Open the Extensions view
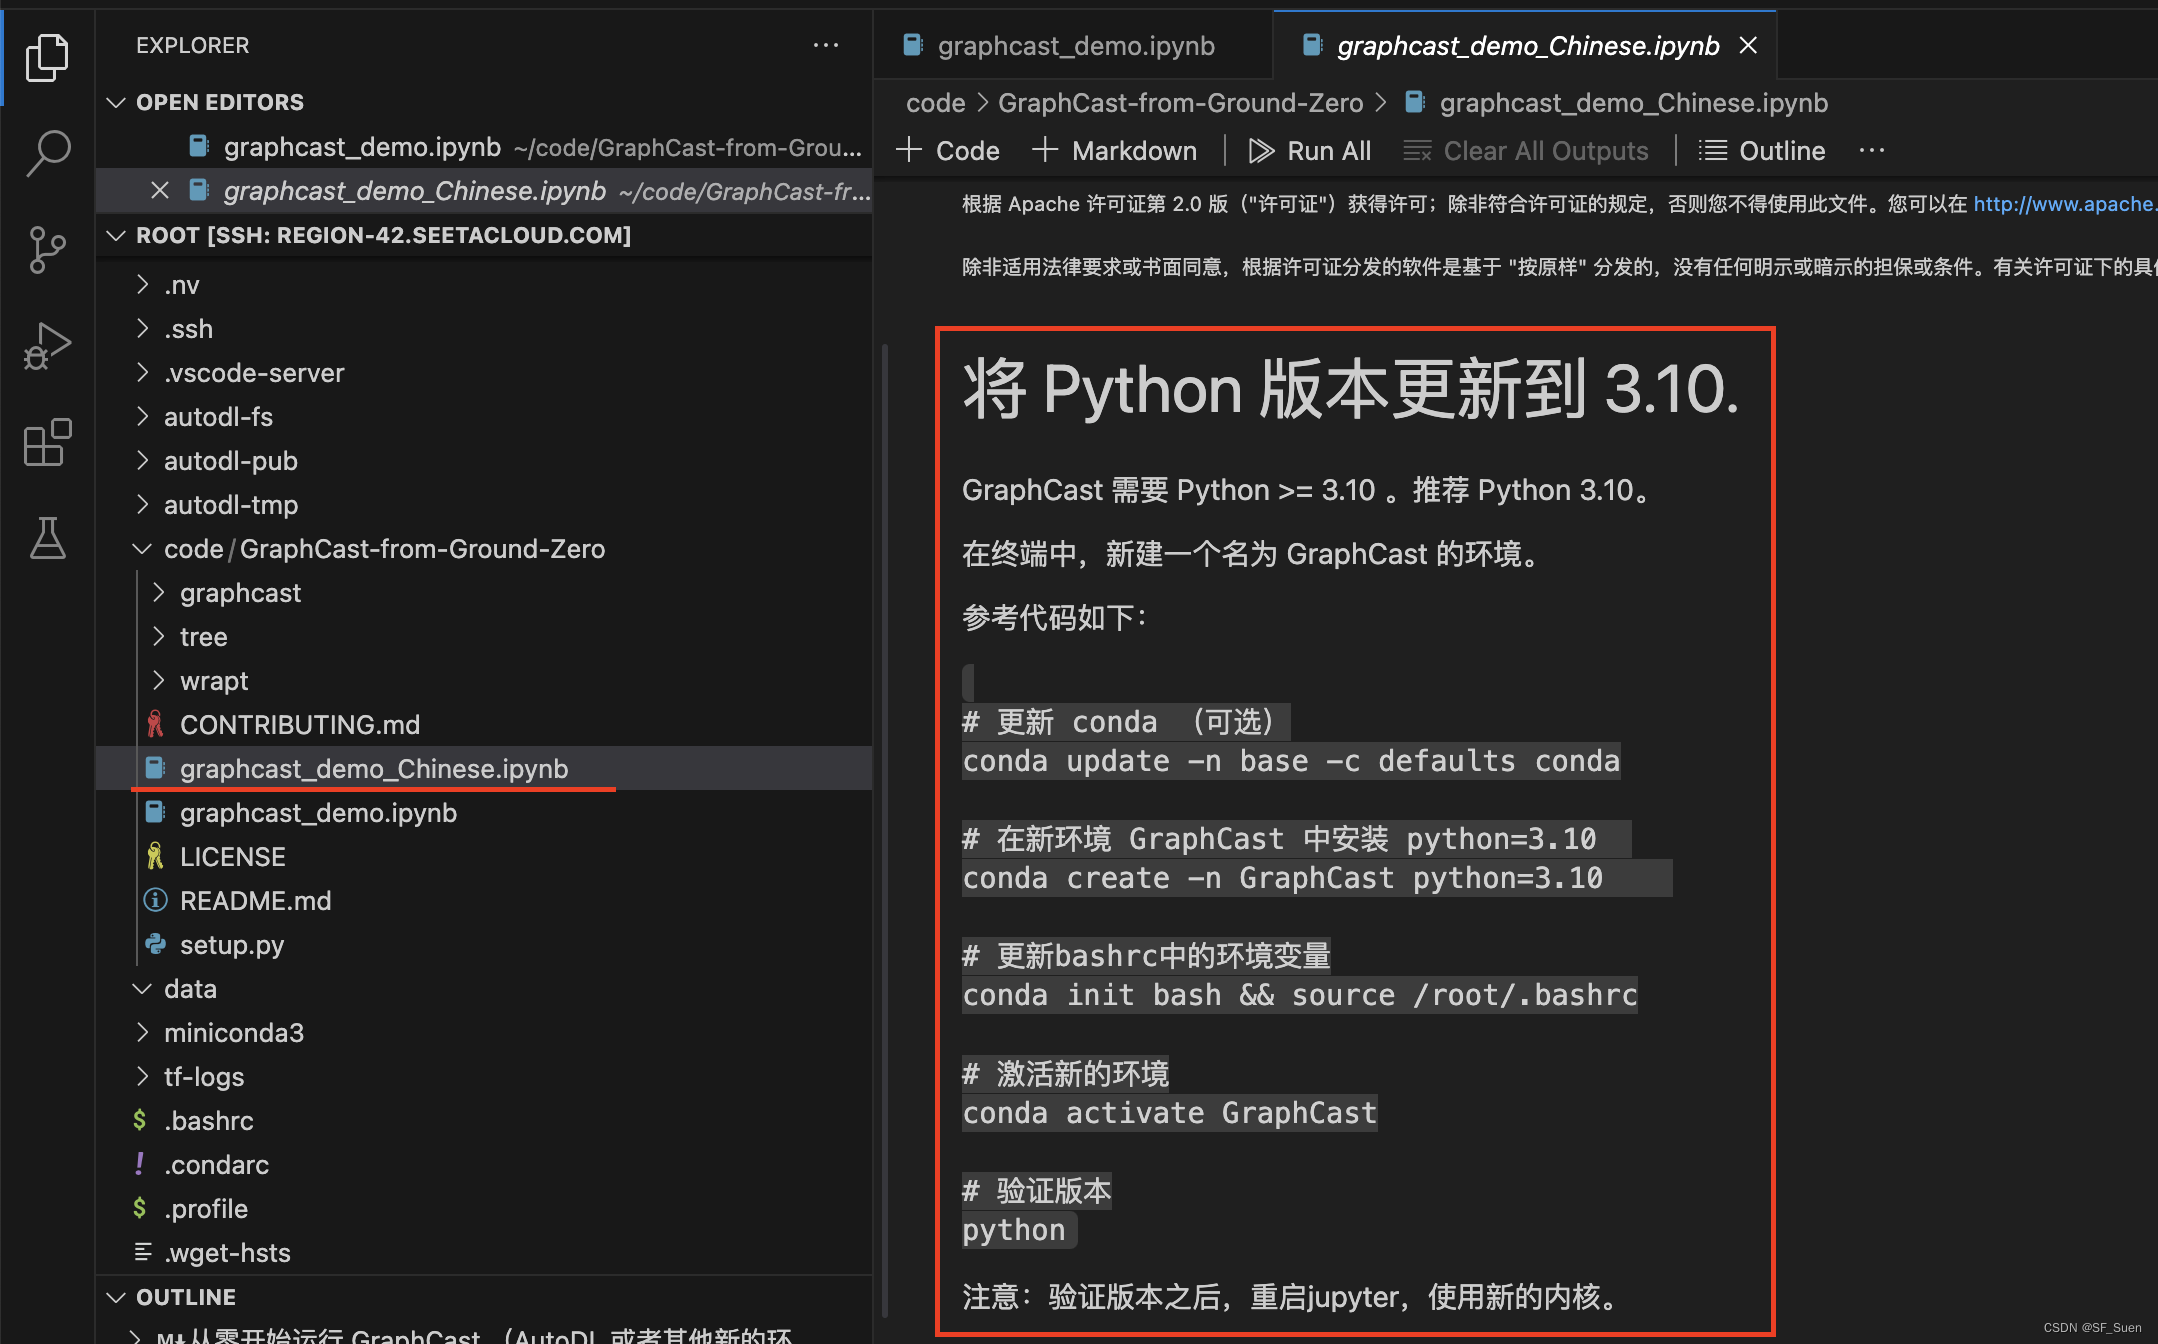Image resolution: width=2158 pixels, height=1344 pixels. 47,442
